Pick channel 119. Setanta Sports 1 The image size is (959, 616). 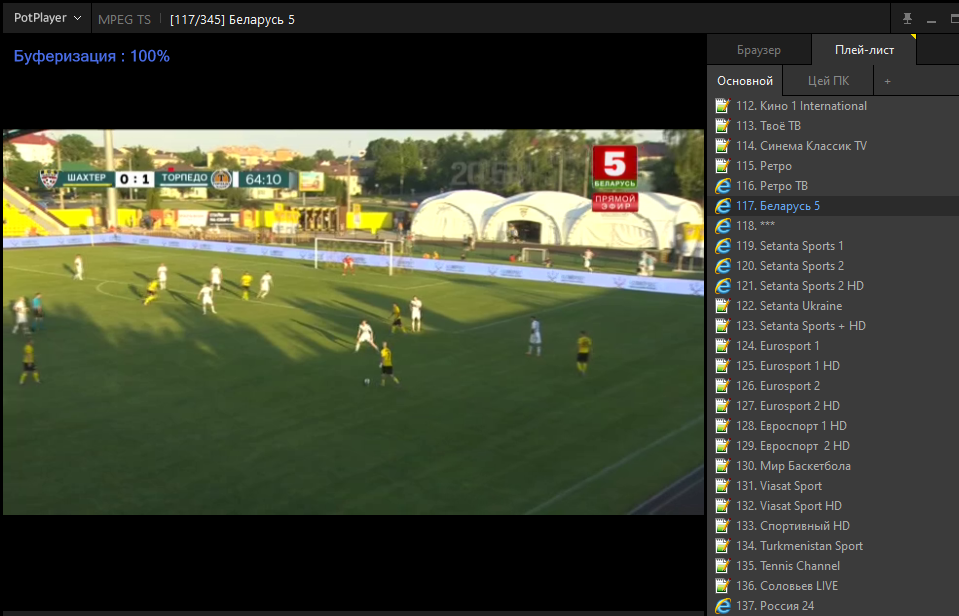pos(833,246)
